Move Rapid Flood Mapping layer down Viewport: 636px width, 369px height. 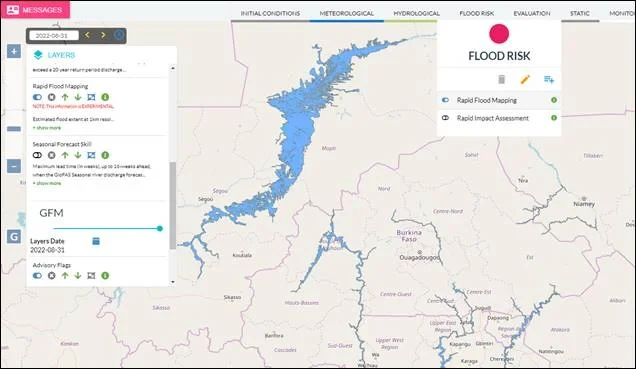pyautogui.click(x=78, y=97)
